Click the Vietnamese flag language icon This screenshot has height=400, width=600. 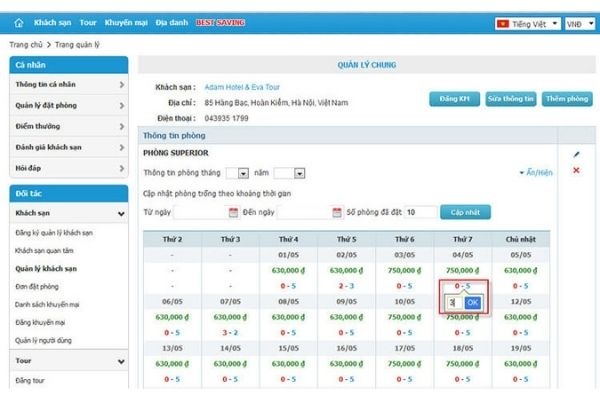505,23
